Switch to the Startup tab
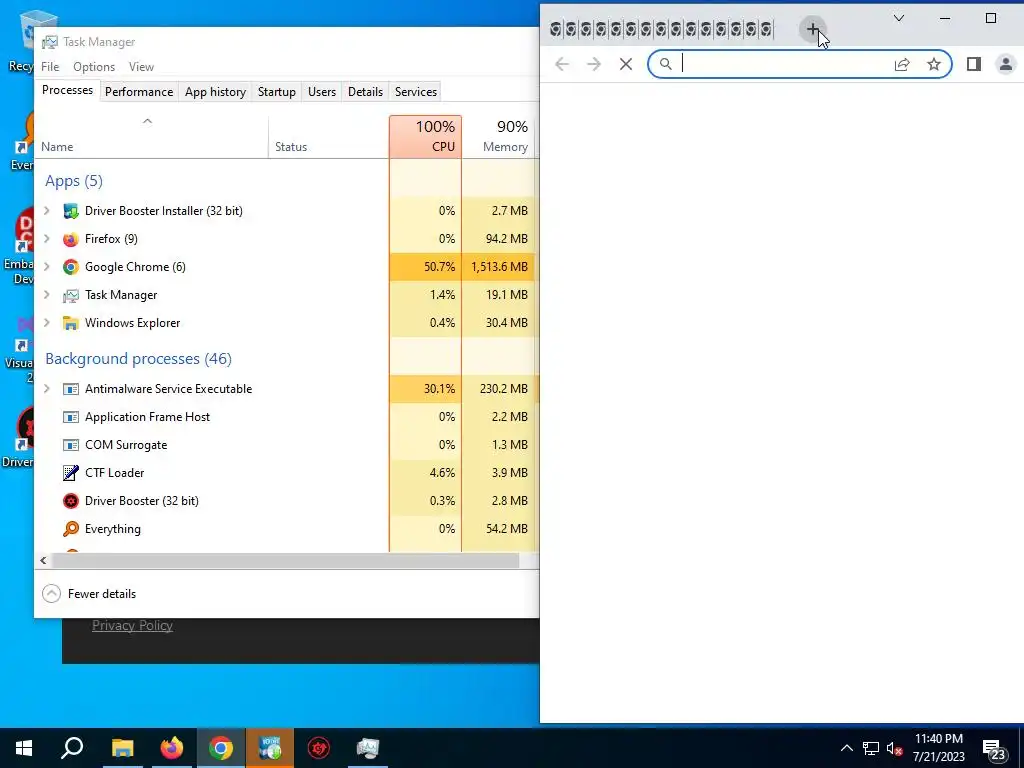1024x768 pixels. (x=277, y=92)
